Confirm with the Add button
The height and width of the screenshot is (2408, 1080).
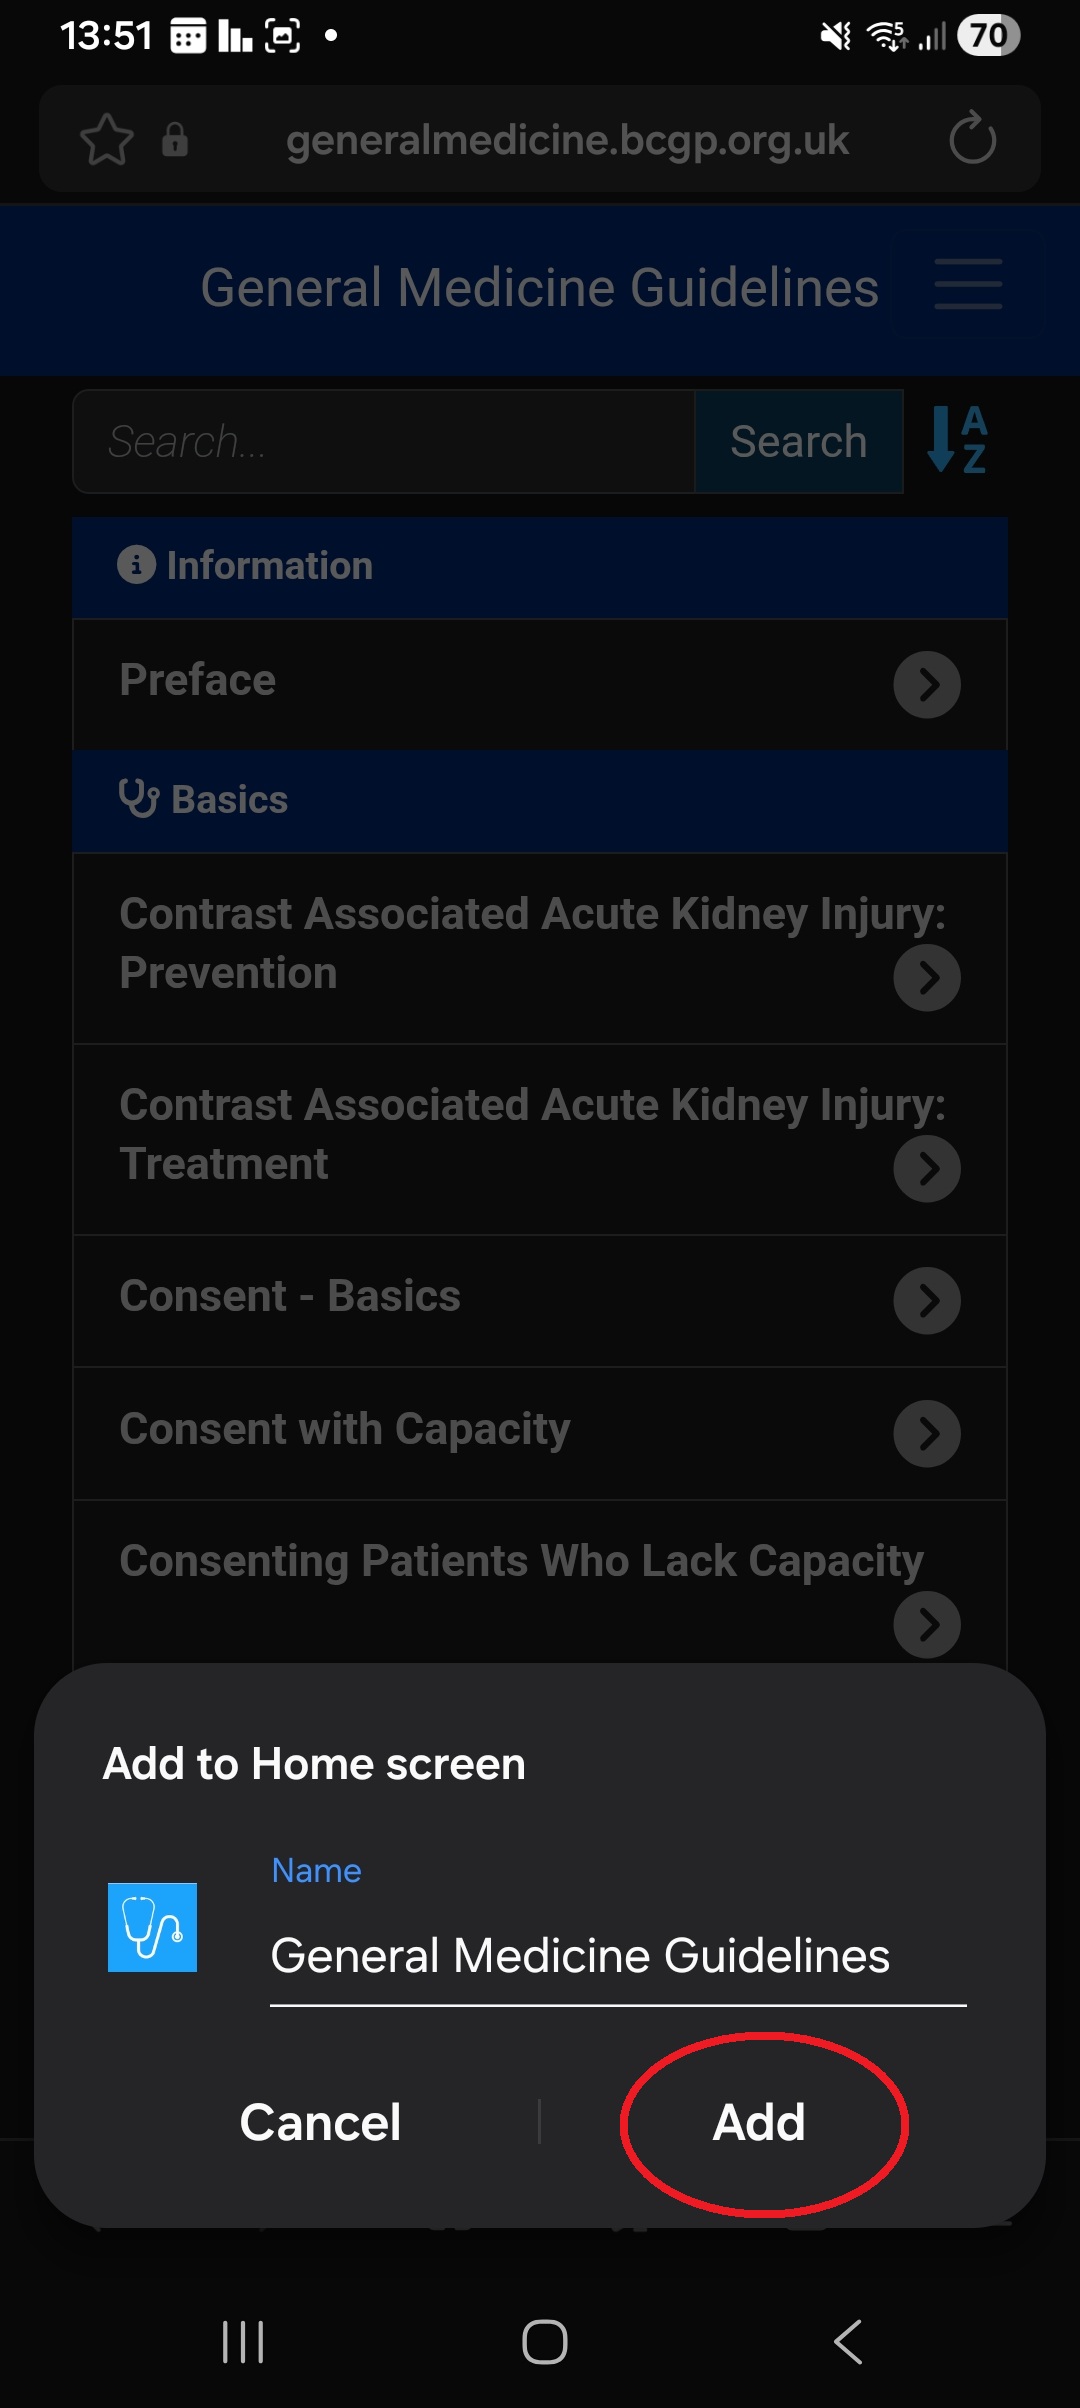760,2122
